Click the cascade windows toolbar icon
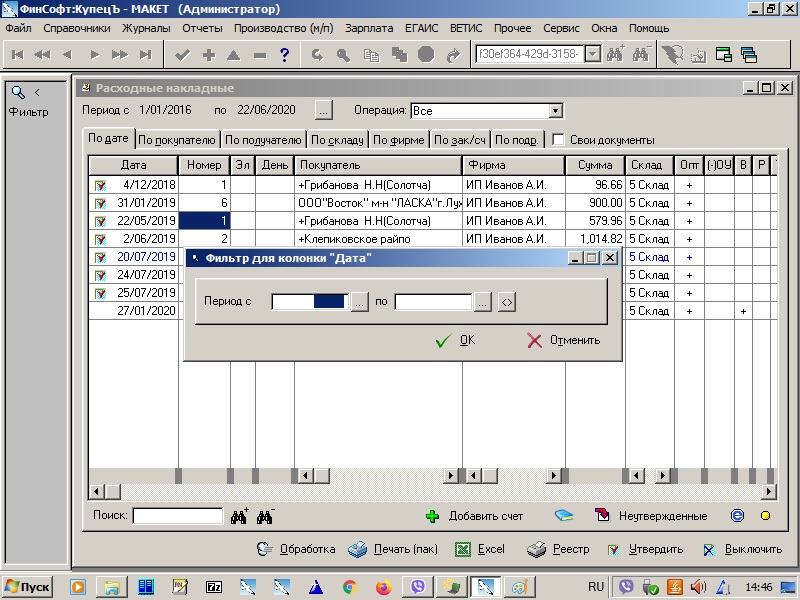This screenshot has width=800, height=600. coord(748,55)
